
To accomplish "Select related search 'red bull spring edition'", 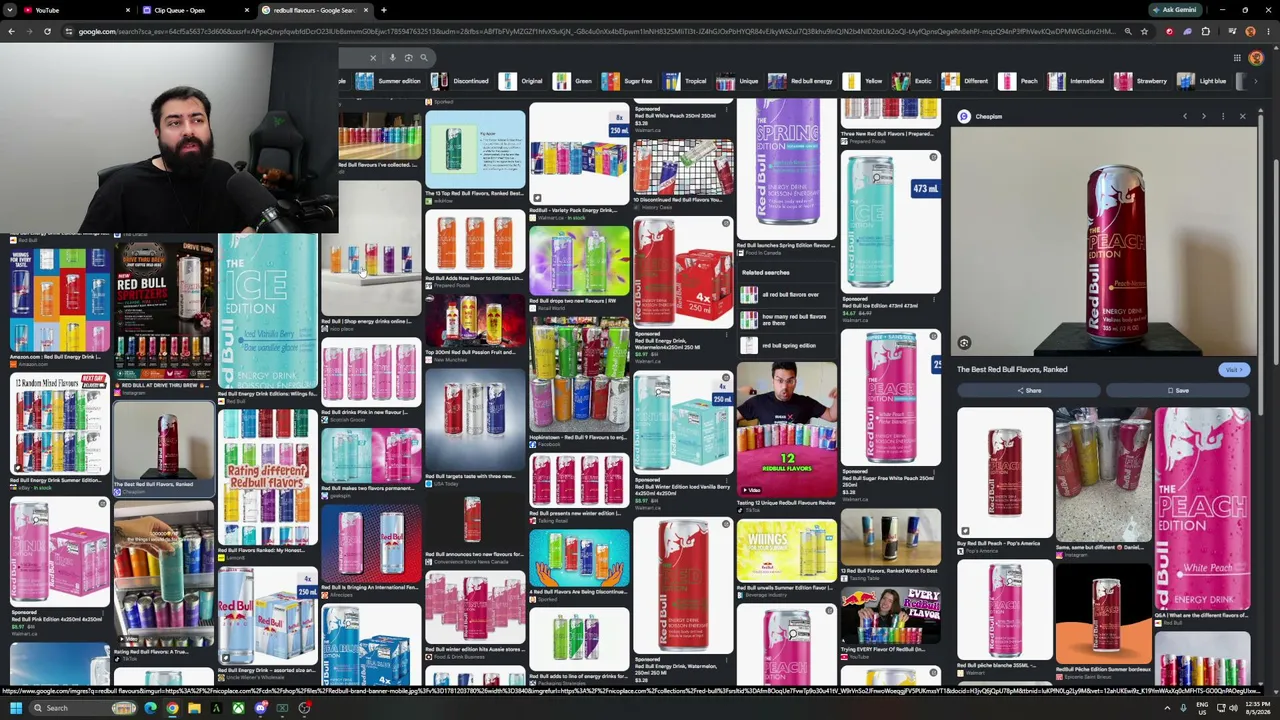I will pyautogui.click(x=788, y=345).
